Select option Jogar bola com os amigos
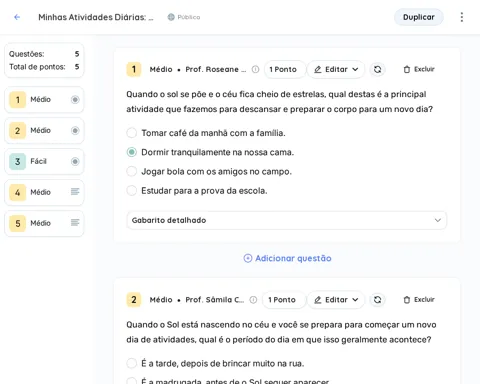Viewport: 480px width, 384px height. [x=132, y=171]
